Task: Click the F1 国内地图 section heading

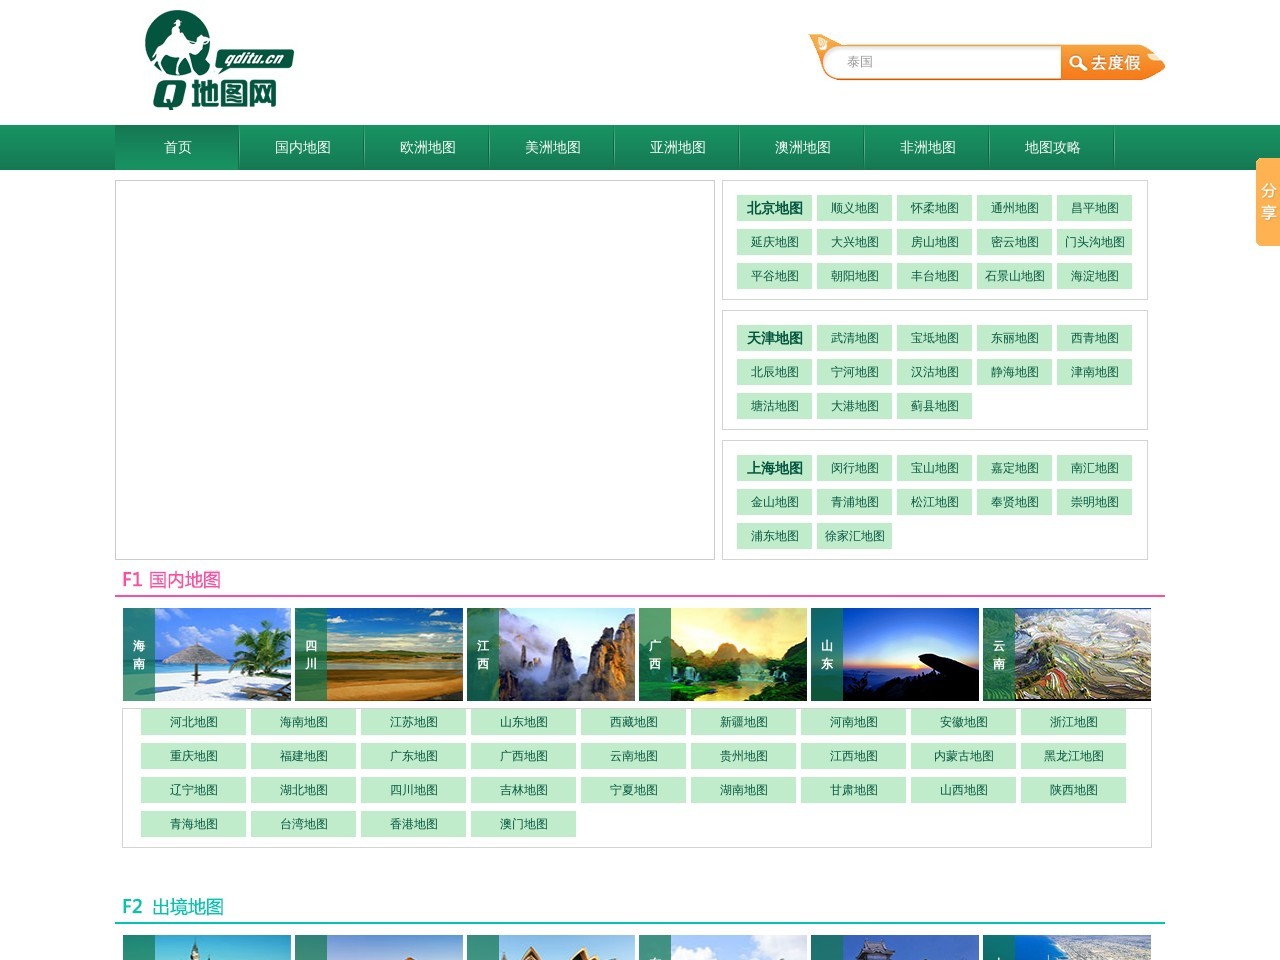Action: (171, 580)
